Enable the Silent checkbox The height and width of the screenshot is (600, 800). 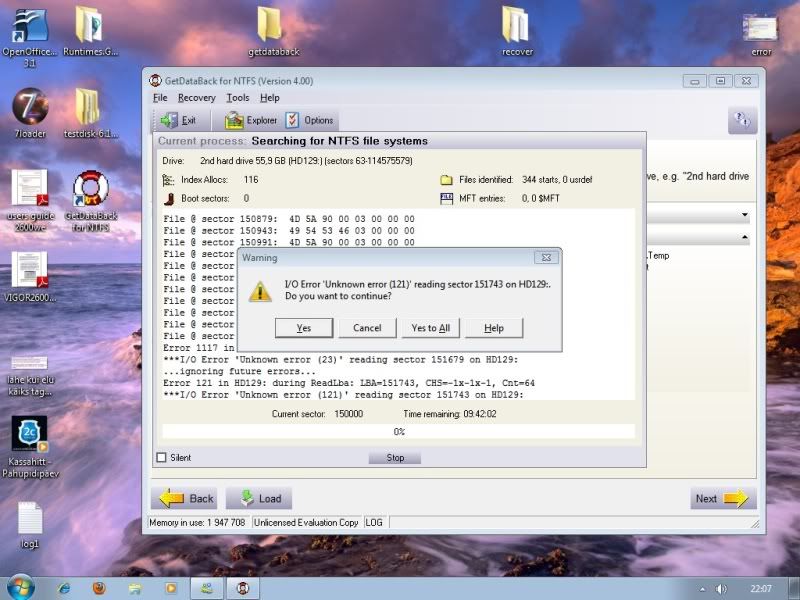[162, 458]
